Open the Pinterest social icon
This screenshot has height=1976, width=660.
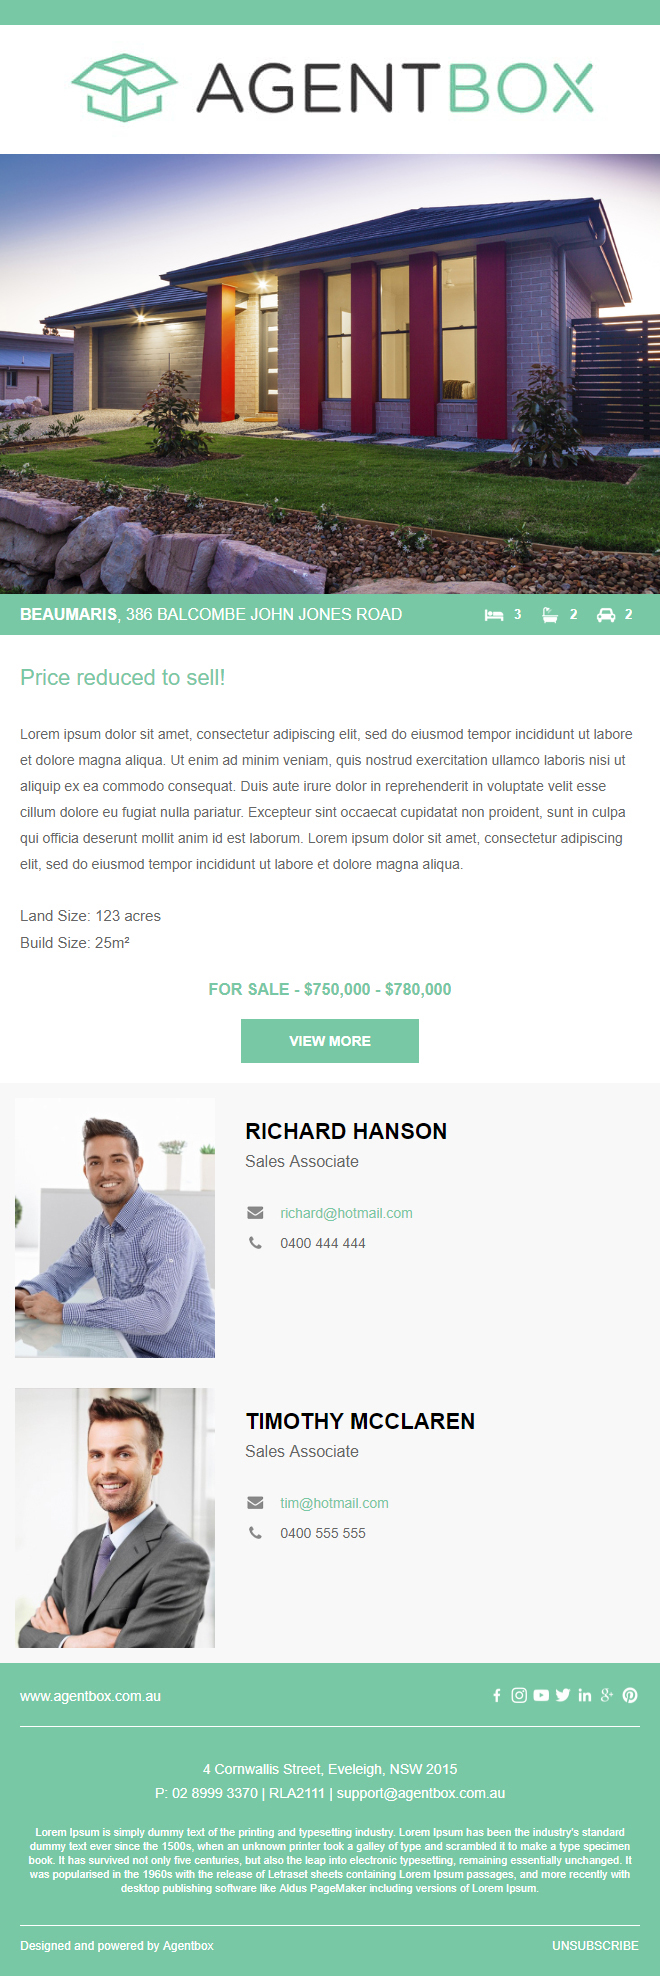click(630, 1695)
